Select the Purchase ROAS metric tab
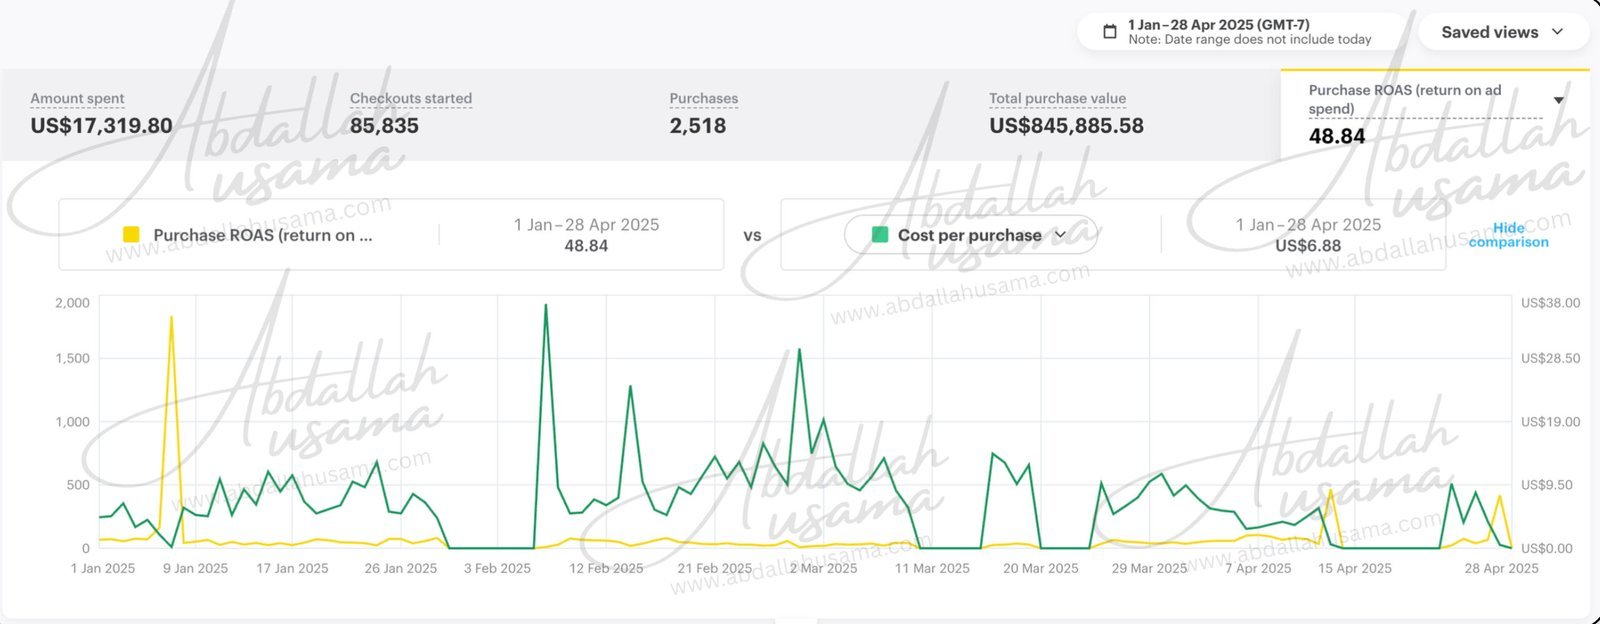This screenshot has width=1600, height=624. tap(1435, 115)
